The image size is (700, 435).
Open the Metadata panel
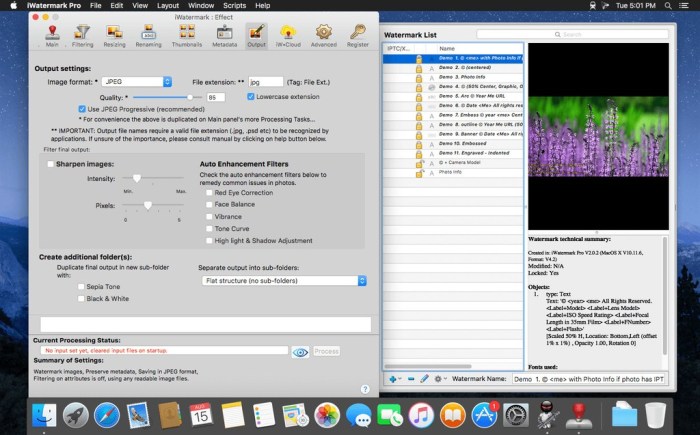pyautogui.click(x=225, y=35)
